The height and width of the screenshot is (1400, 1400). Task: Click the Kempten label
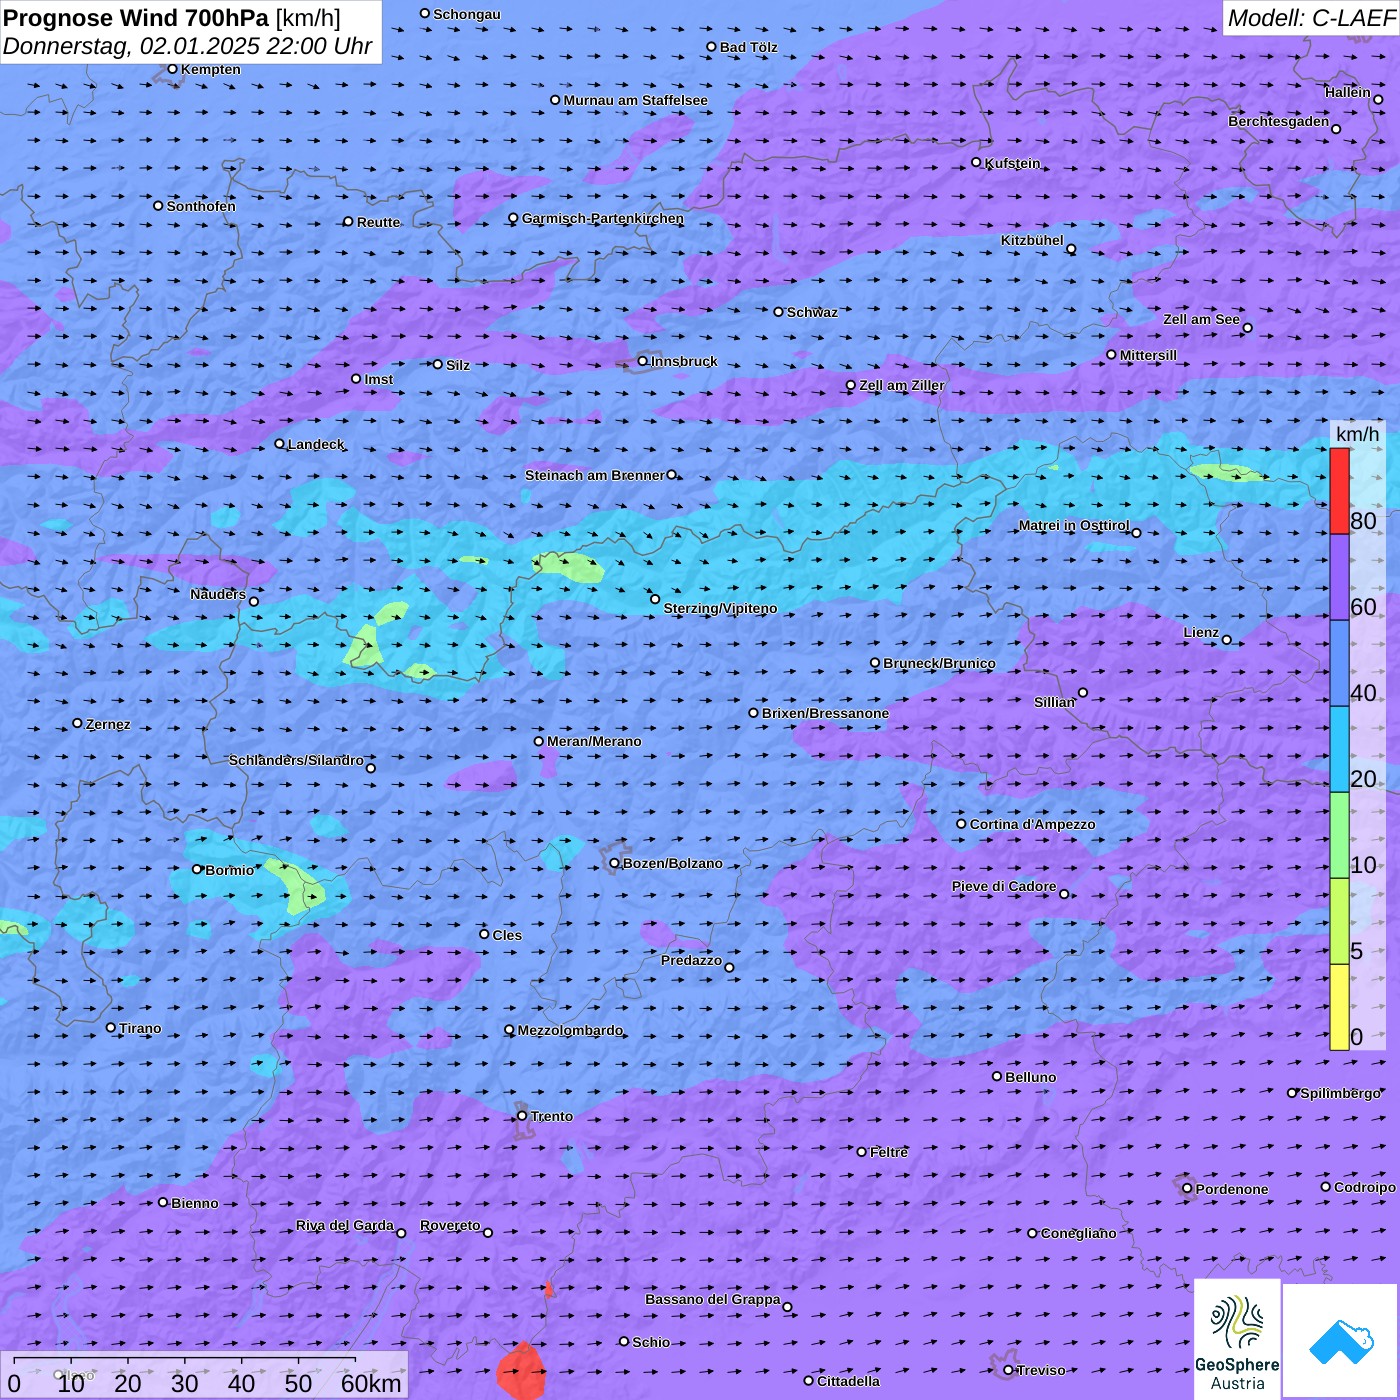coord(210,69)
